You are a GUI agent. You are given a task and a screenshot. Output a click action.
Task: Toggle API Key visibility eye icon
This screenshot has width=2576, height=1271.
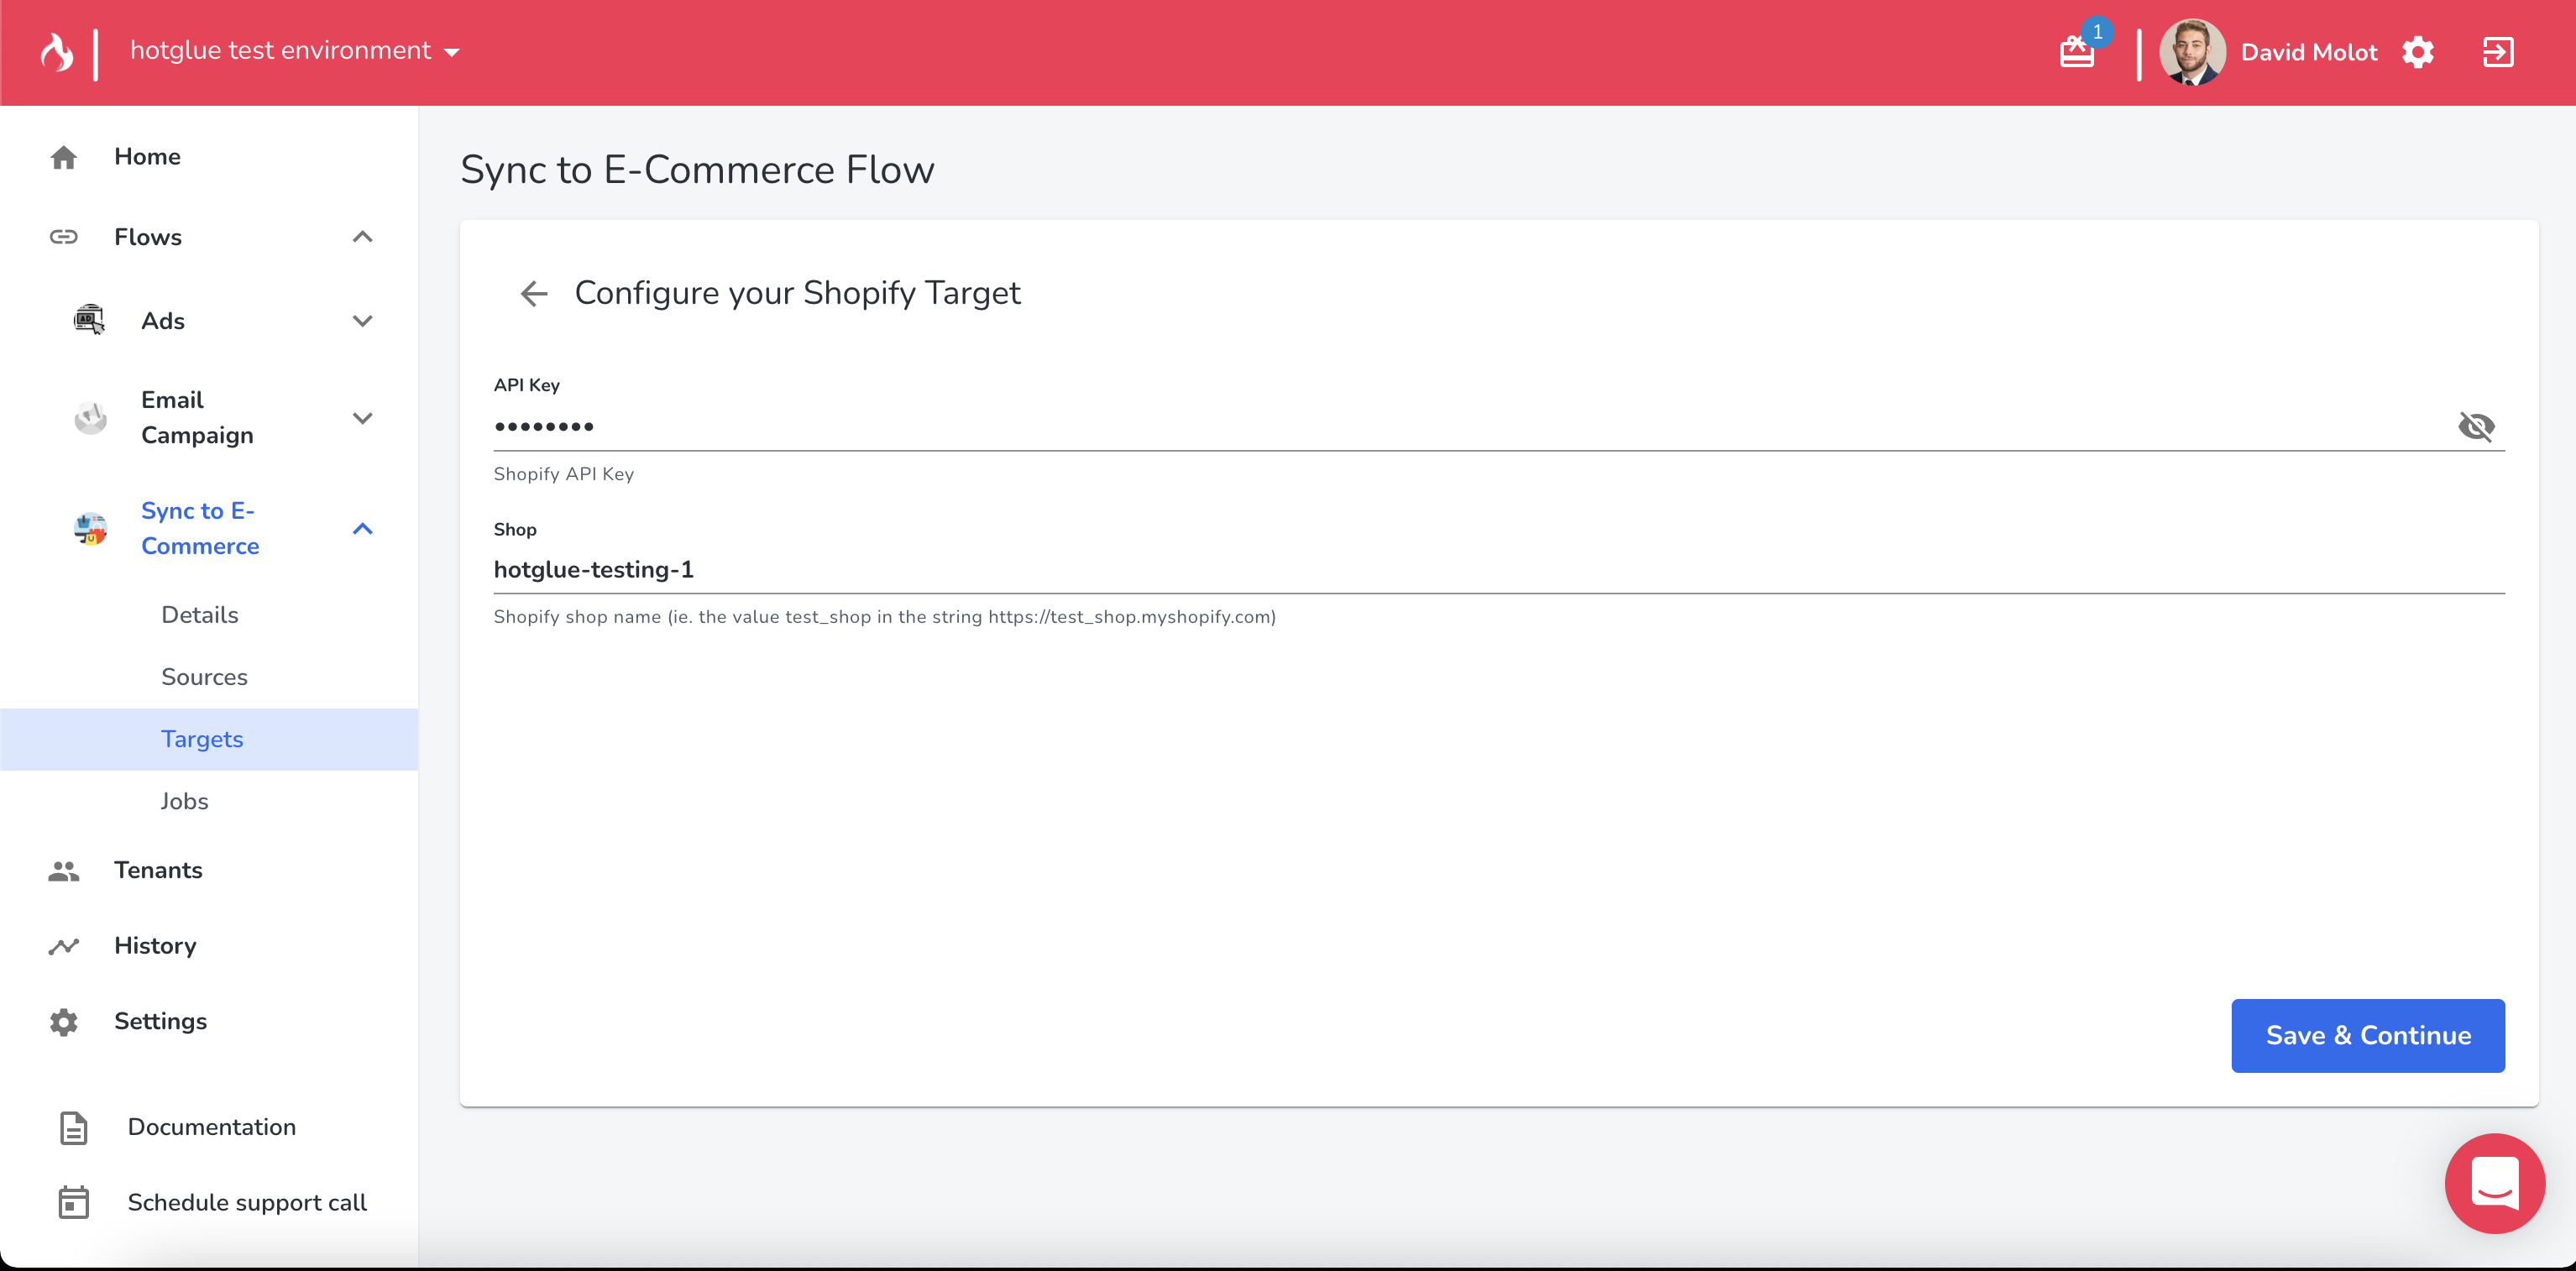2476,427
